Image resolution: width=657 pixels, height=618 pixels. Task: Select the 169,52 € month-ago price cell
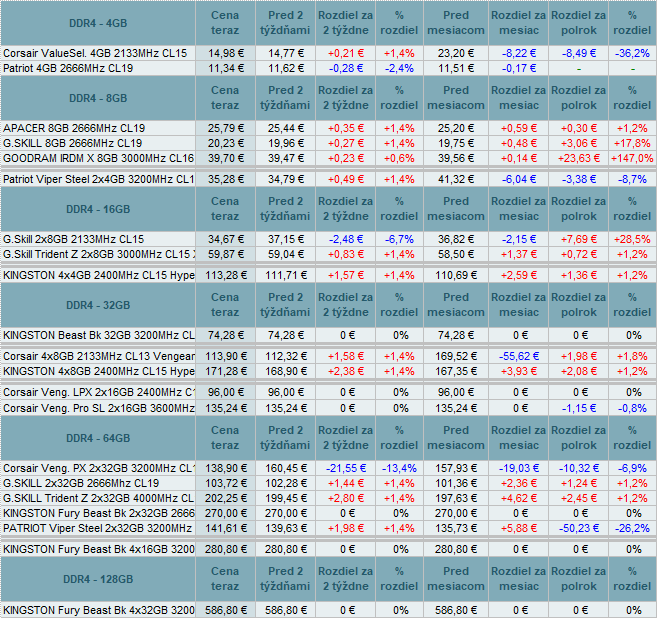(456, 356)
